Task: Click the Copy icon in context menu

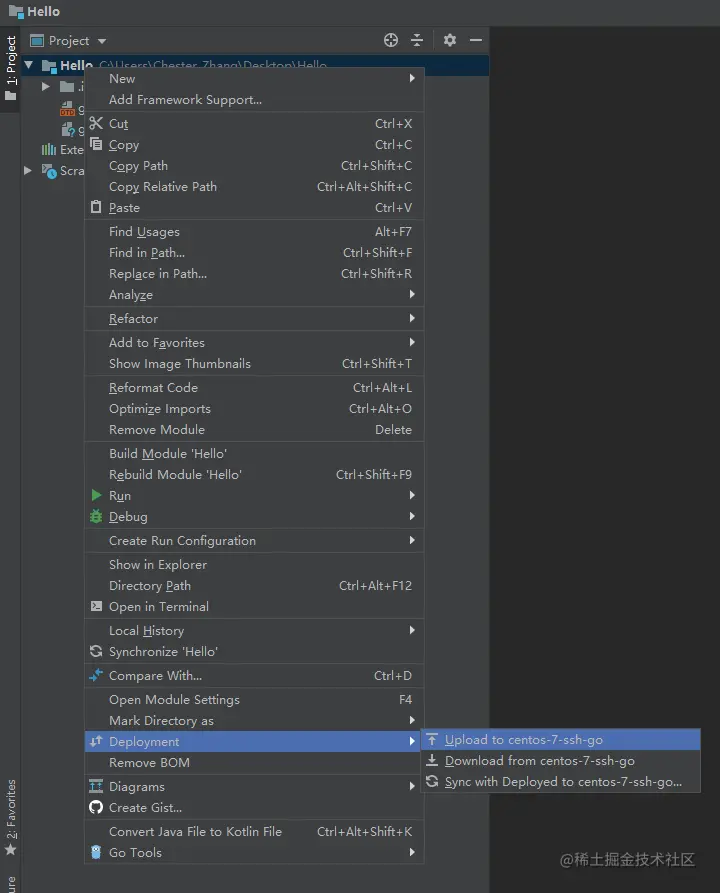Action: tap(96, 144)
